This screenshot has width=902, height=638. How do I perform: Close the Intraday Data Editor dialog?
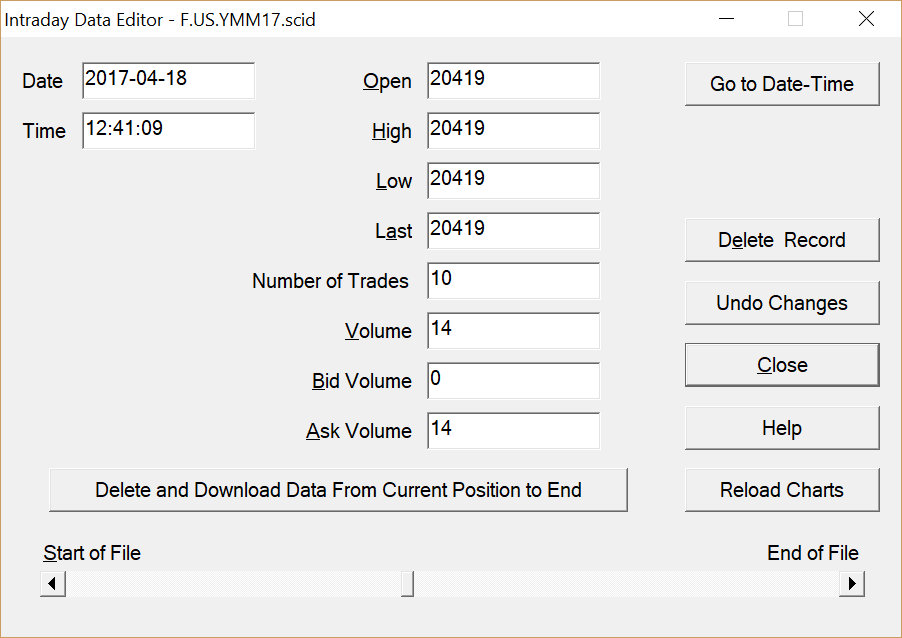[x=782, y=365]
